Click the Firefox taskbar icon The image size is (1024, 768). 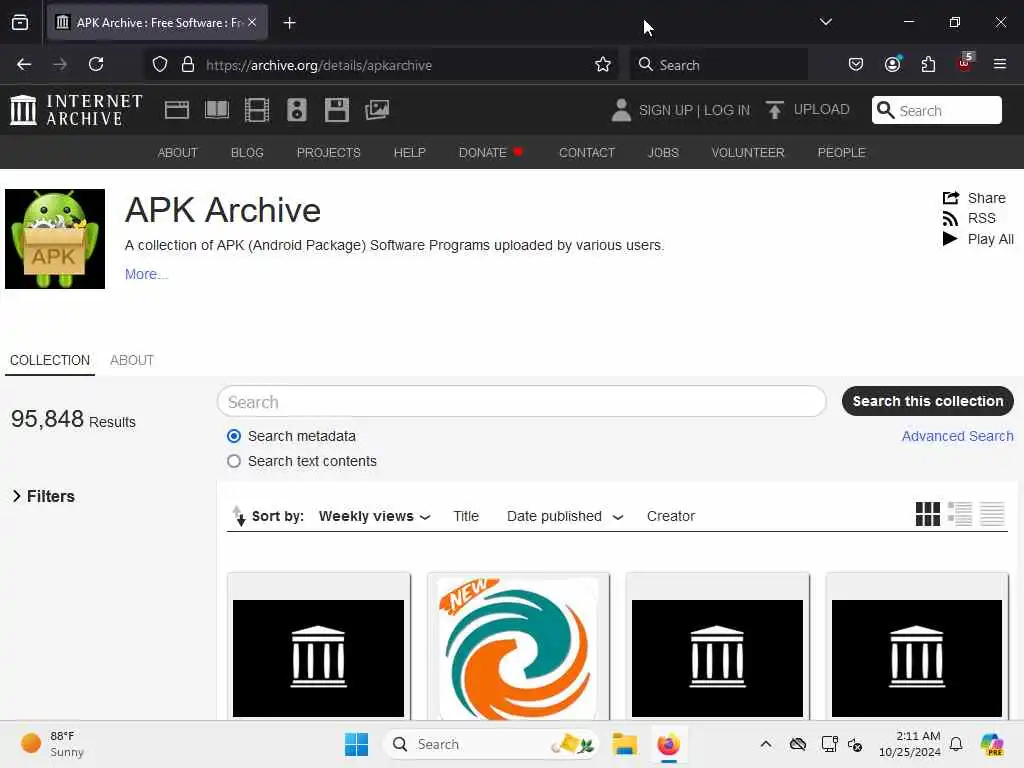click(668, 744)
